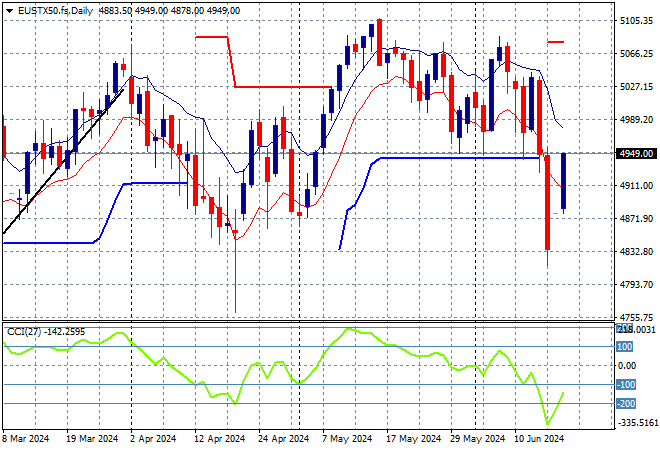Expand the triangle arrow beside EUSTX50.fs symbol
660x450 pixels.
click(x=9, y=11)
